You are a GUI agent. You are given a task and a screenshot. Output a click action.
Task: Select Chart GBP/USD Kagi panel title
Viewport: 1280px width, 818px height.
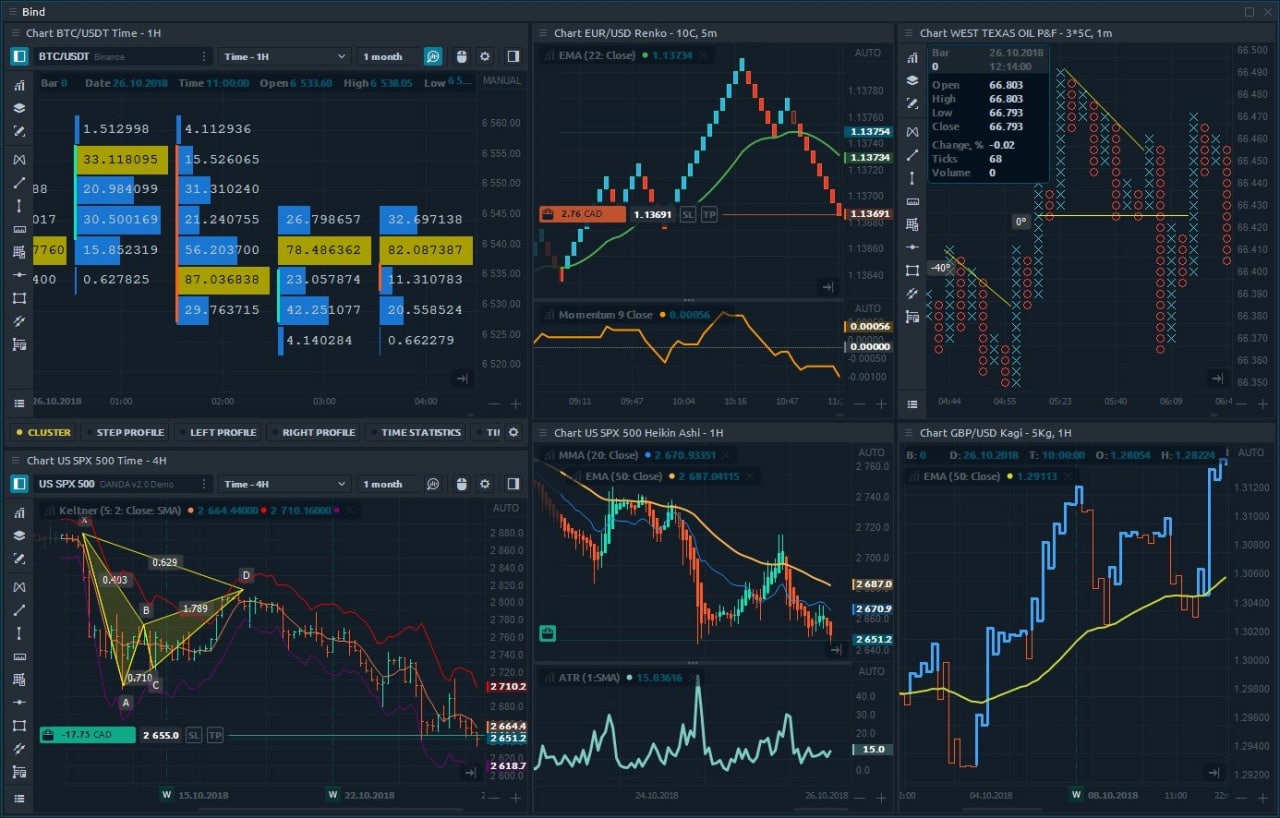coord(996,433)
